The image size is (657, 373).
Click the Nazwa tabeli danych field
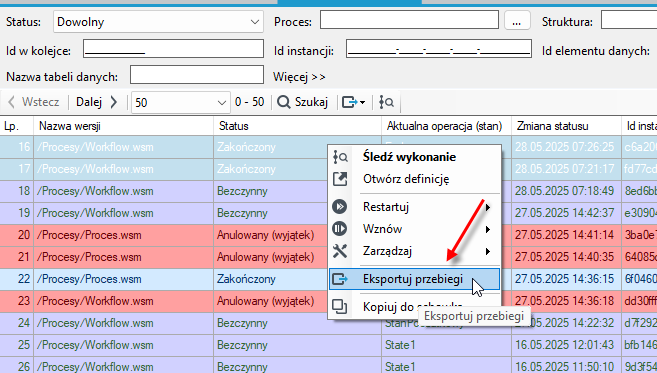[x=197, y=75]
